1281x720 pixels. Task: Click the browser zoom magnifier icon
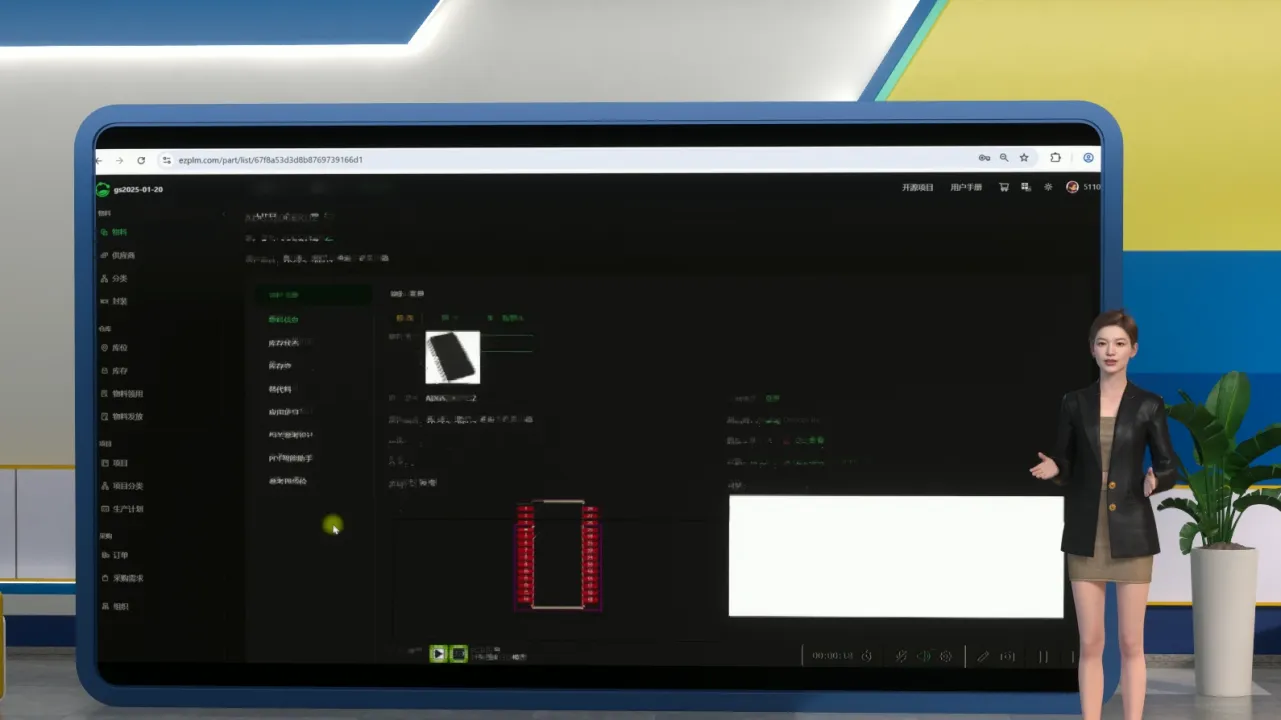[x=1004, y=158]
